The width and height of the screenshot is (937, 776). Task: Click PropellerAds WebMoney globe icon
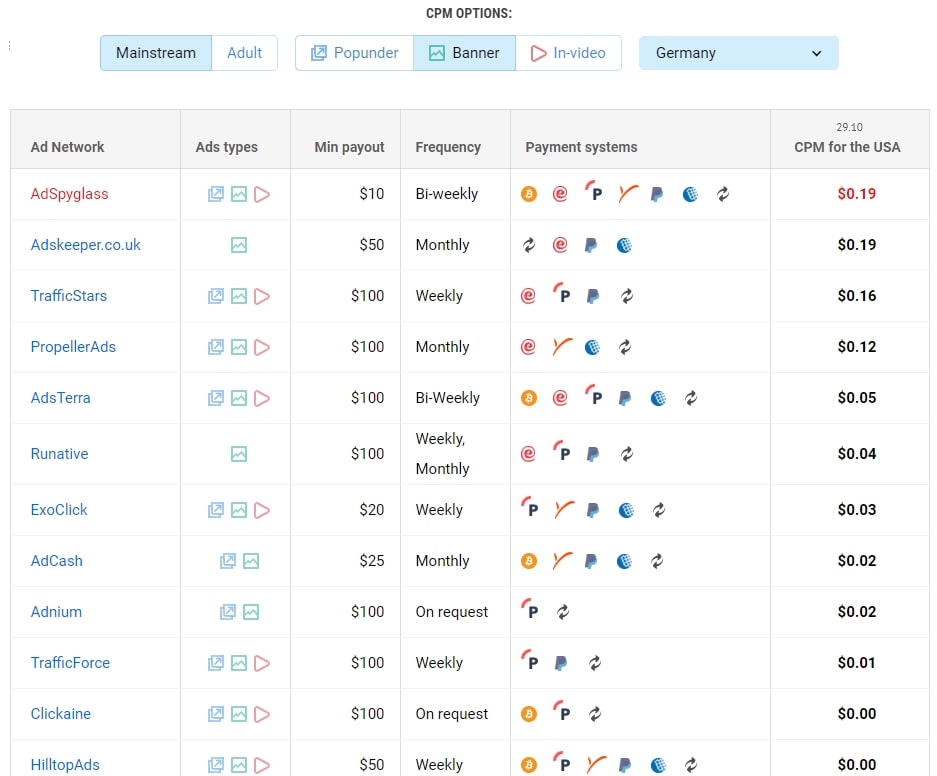click(592, 347)
